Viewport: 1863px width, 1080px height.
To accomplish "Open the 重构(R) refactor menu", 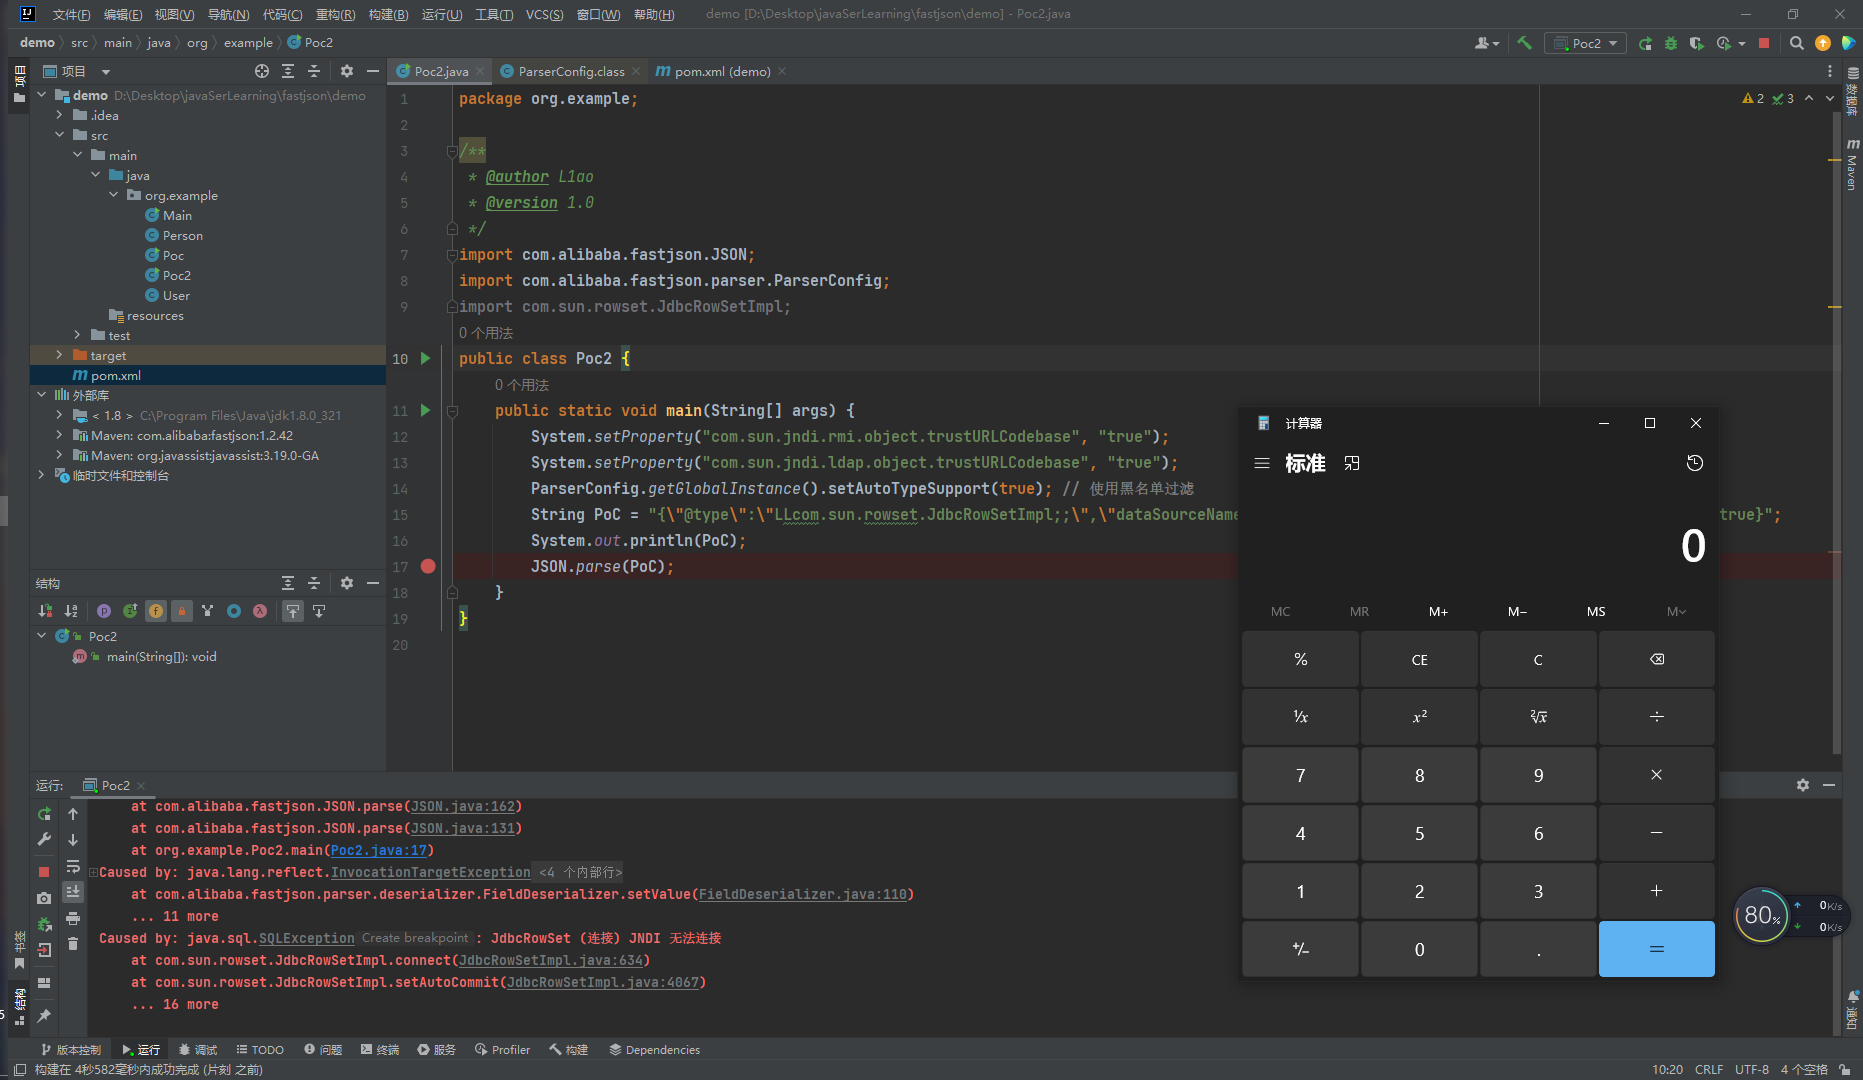I will 335,14.
